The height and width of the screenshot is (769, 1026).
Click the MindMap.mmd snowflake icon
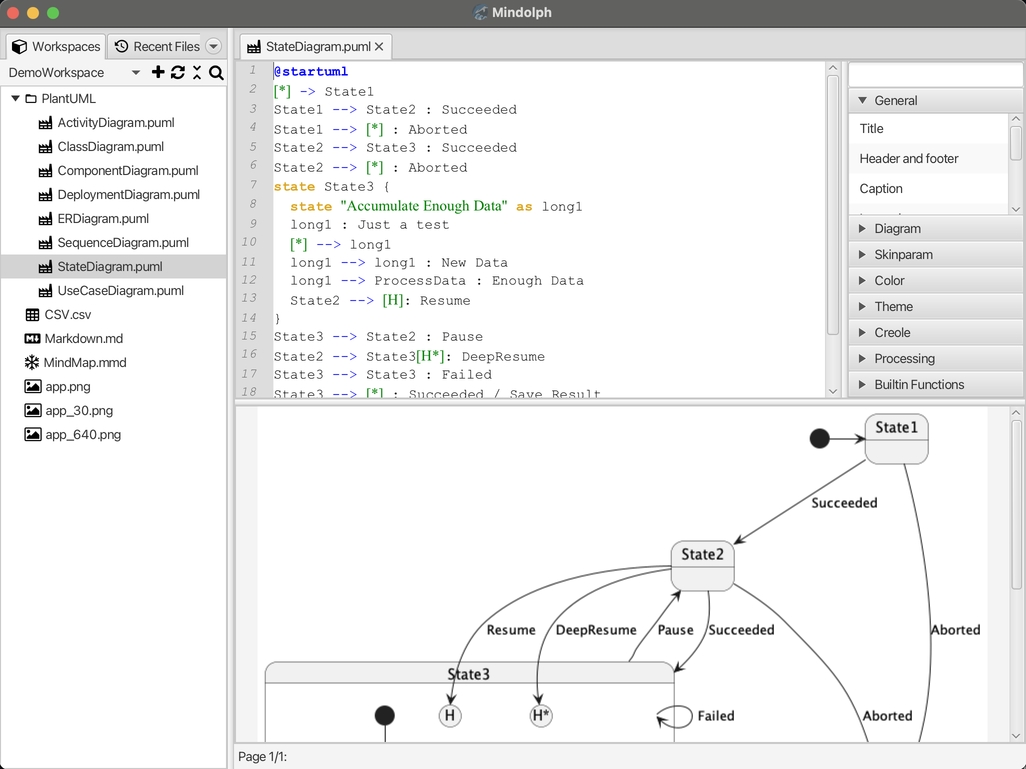31,363
